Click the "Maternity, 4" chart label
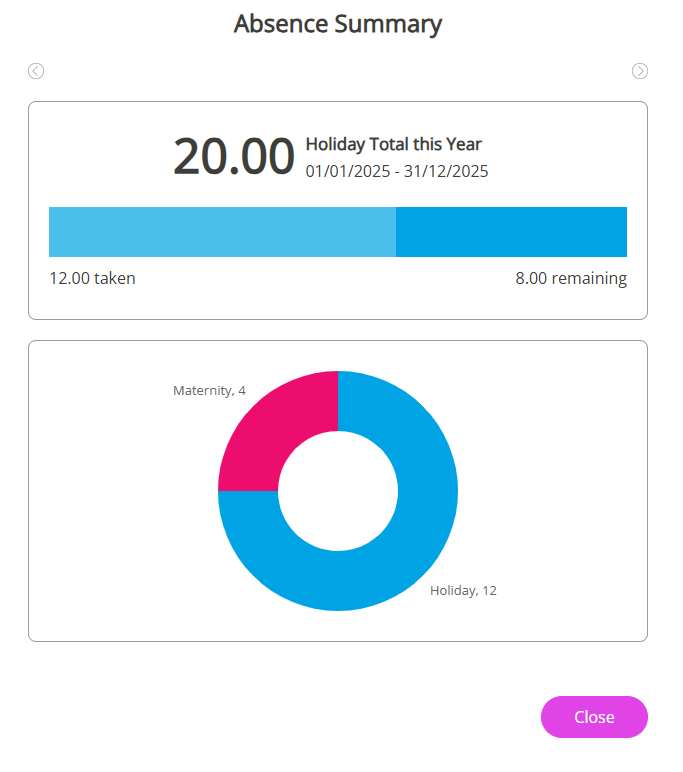Image resolution: width=683 pixels, height=772 pixels. point(209,390)
